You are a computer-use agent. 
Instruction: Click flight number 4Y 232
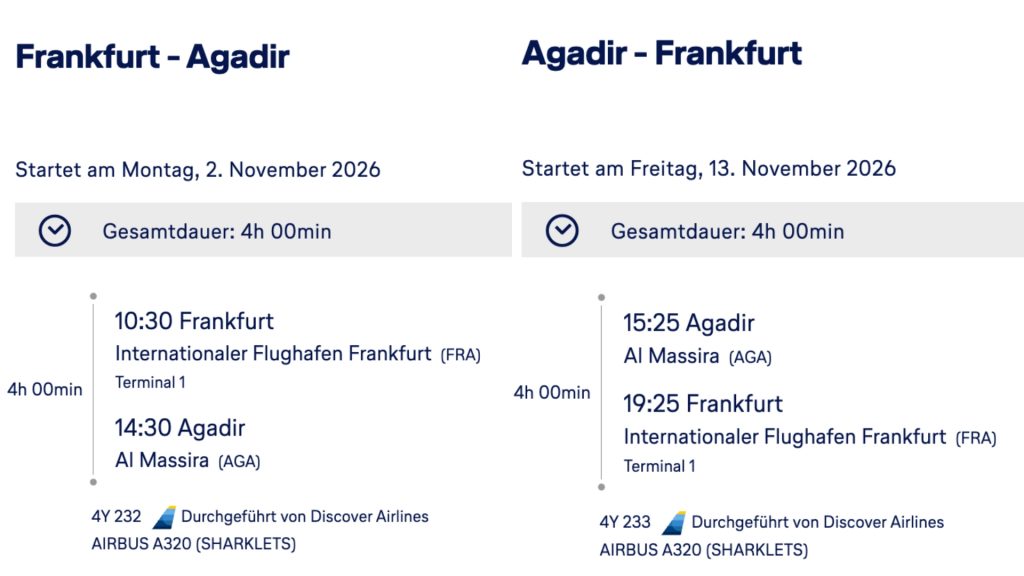116,517
